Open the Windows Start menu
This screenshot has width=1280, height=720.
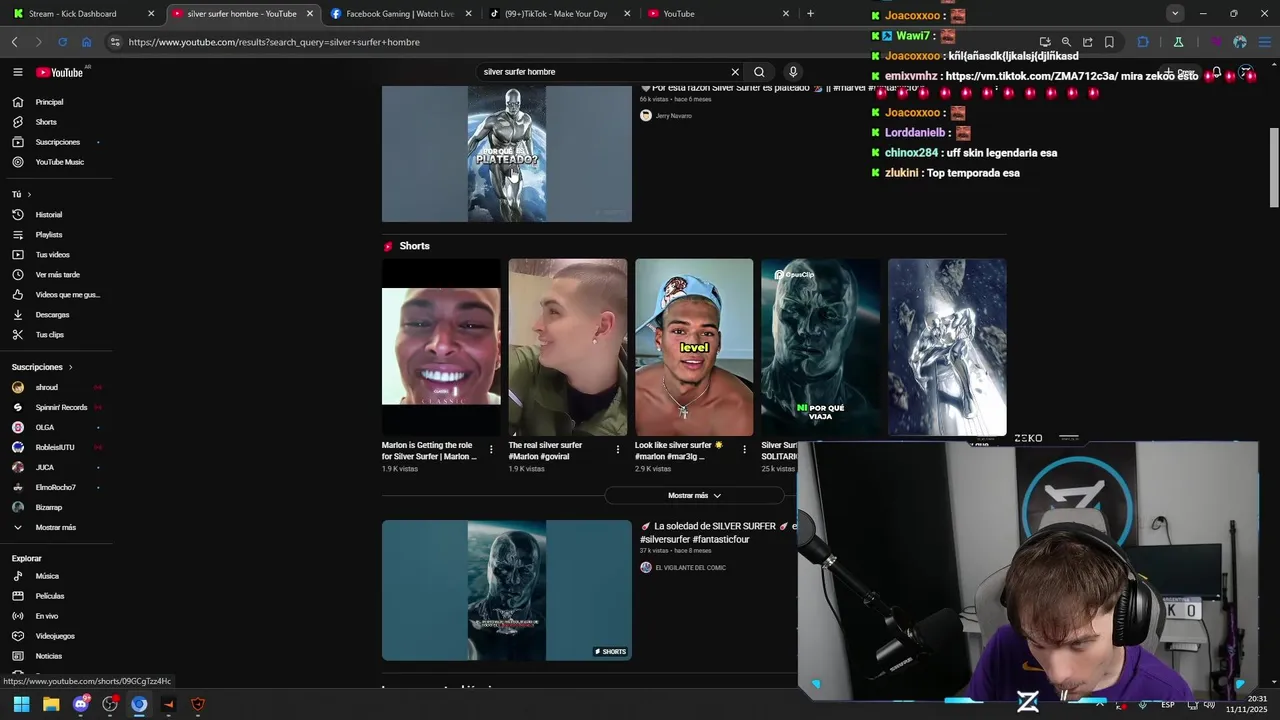click(21, 704)
